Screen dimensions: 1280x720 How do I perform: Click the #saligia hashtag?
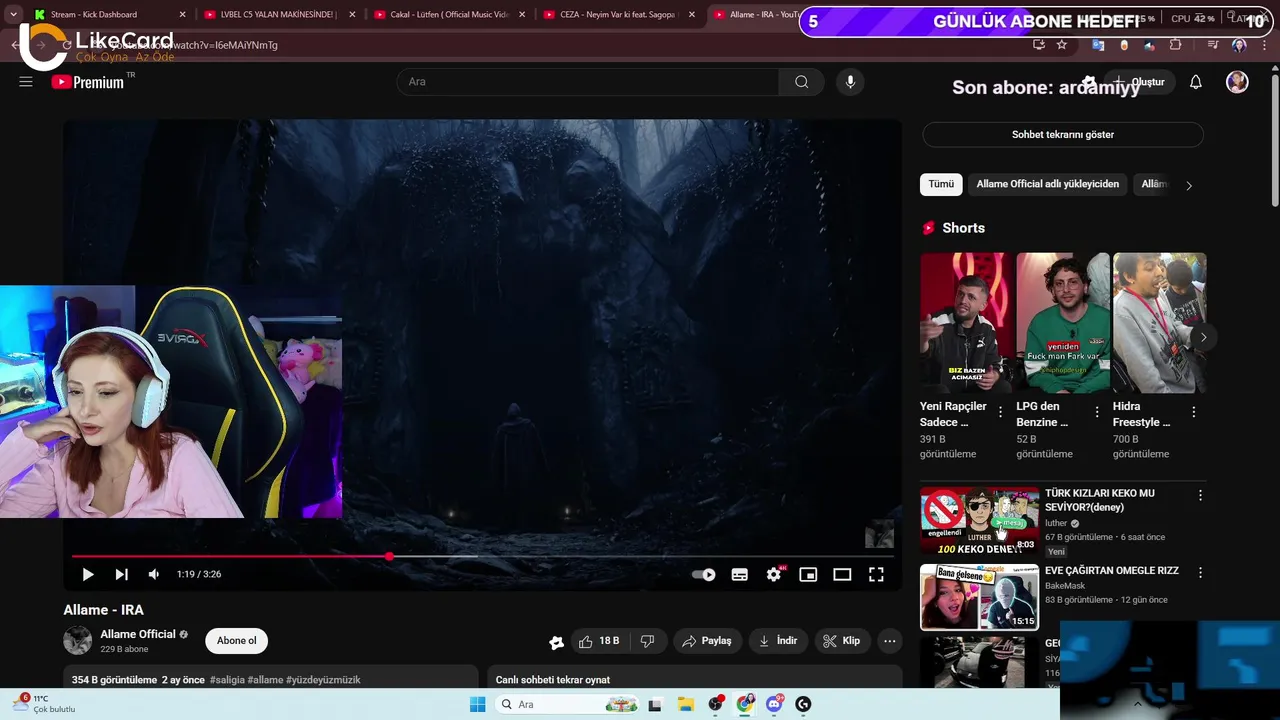[227, 680]
